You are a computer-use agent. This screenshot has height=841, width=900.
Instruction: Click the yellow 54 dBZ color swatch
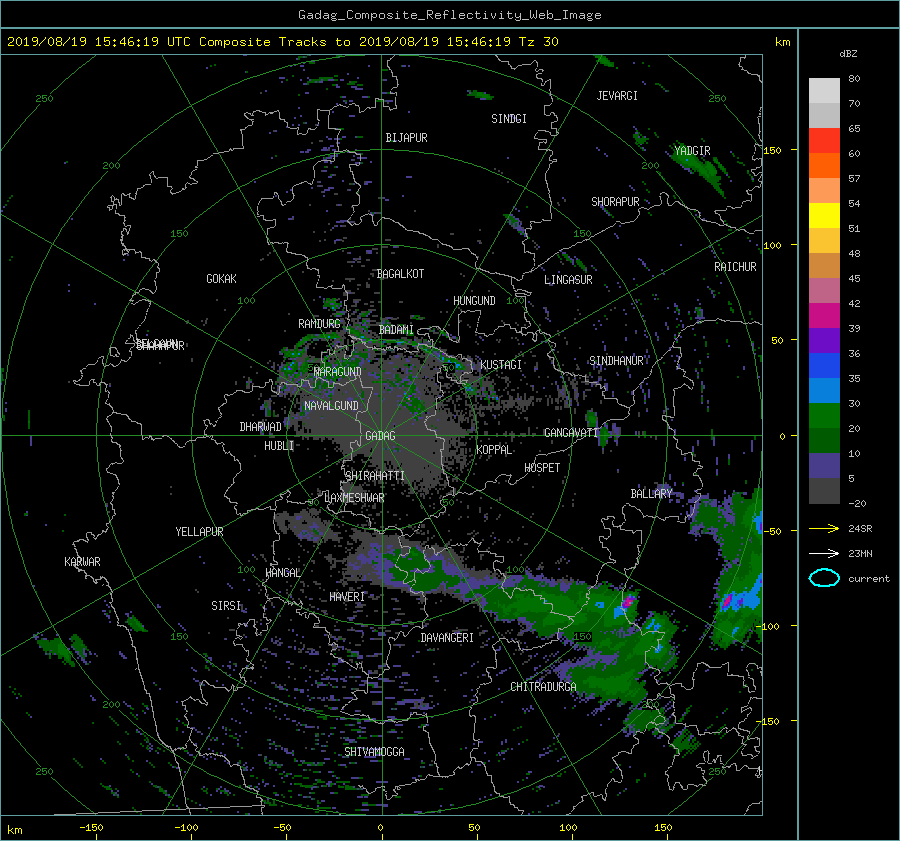(824, 215)
